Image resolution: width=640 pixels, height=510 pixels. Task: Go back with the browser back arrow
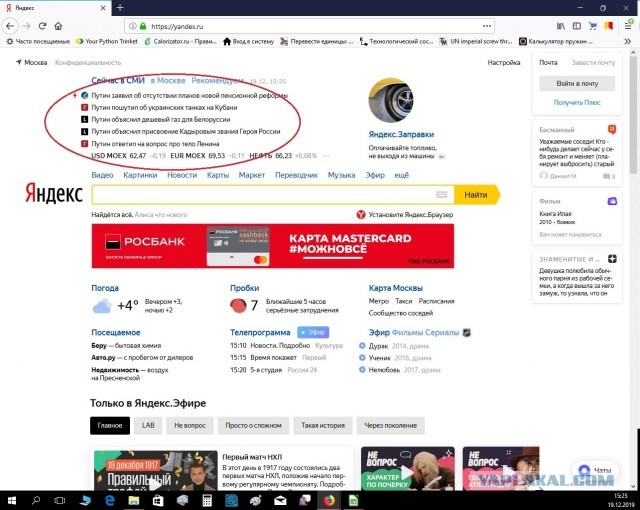tap(10, 26)
